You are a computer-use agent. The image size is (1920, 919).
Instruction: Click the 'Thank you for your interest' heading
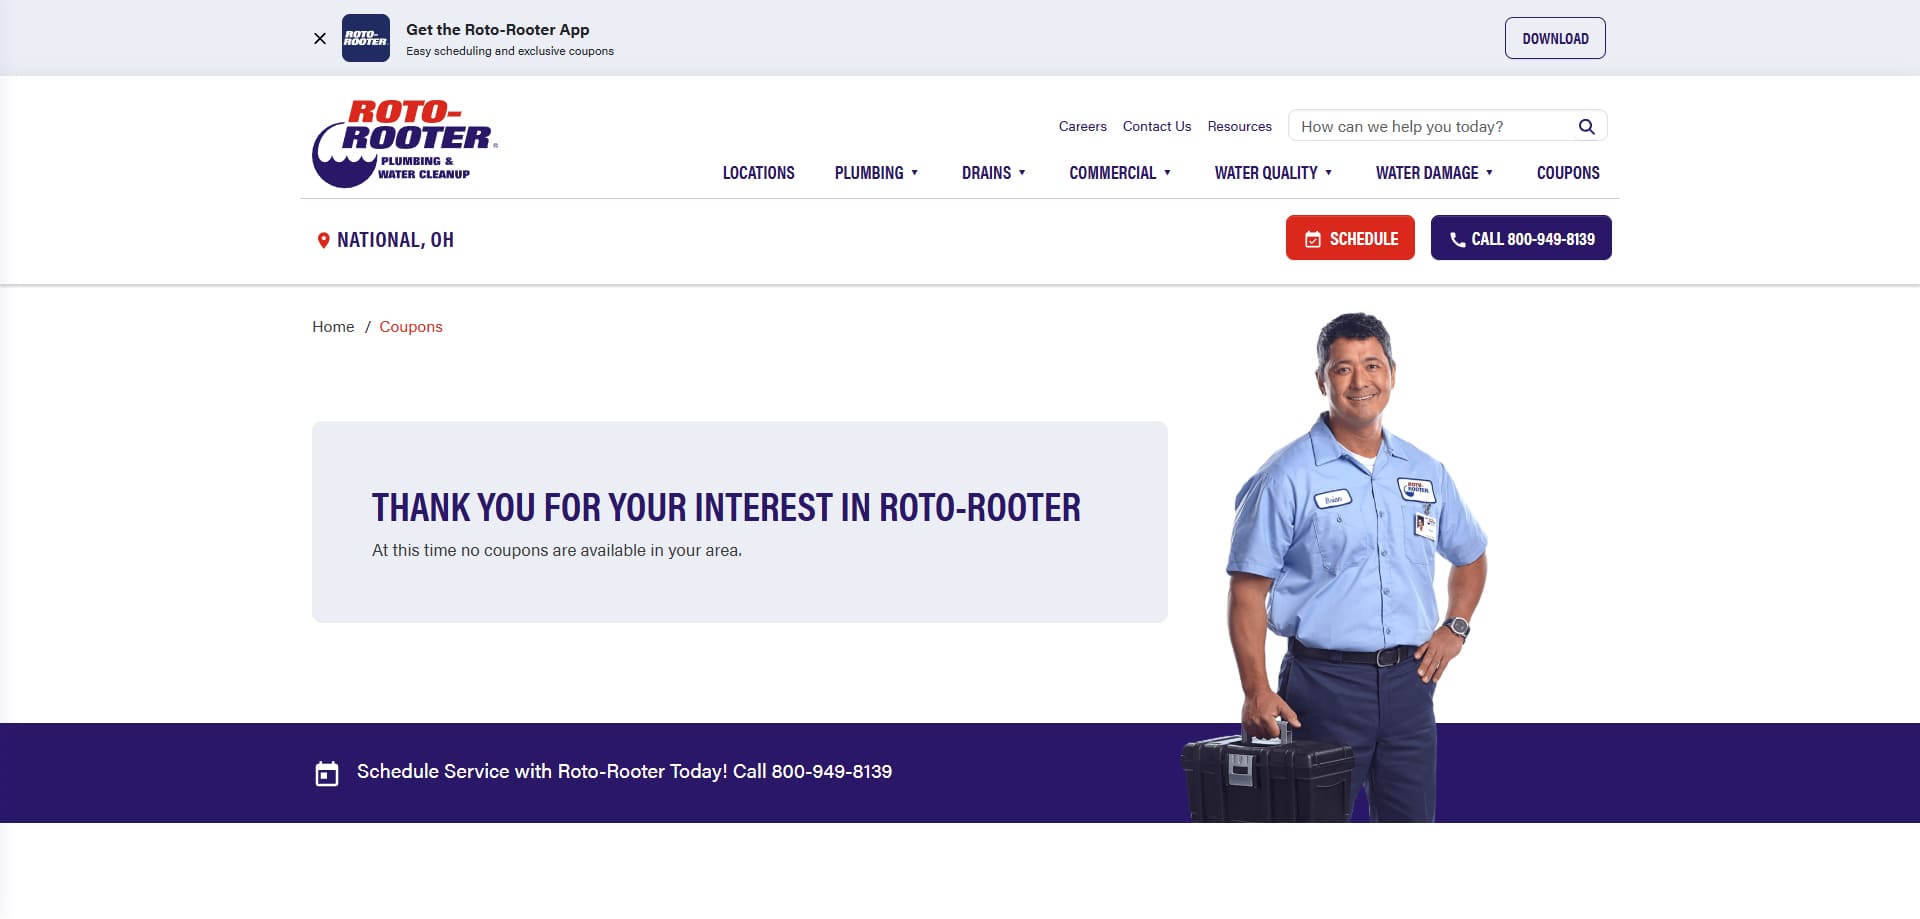pyautogui.click(x=726, y=508)
